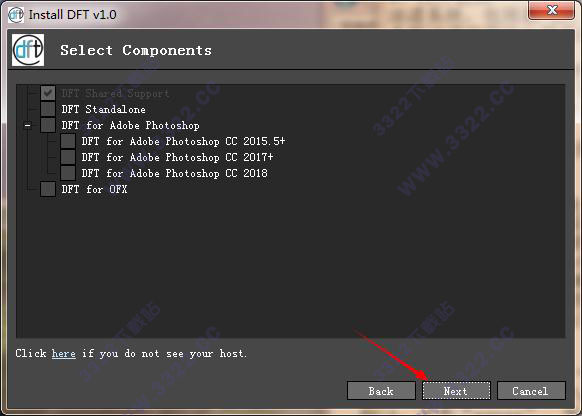Cancel the DFT installation
Screen dimensions: 582x416
coord(531,391)
